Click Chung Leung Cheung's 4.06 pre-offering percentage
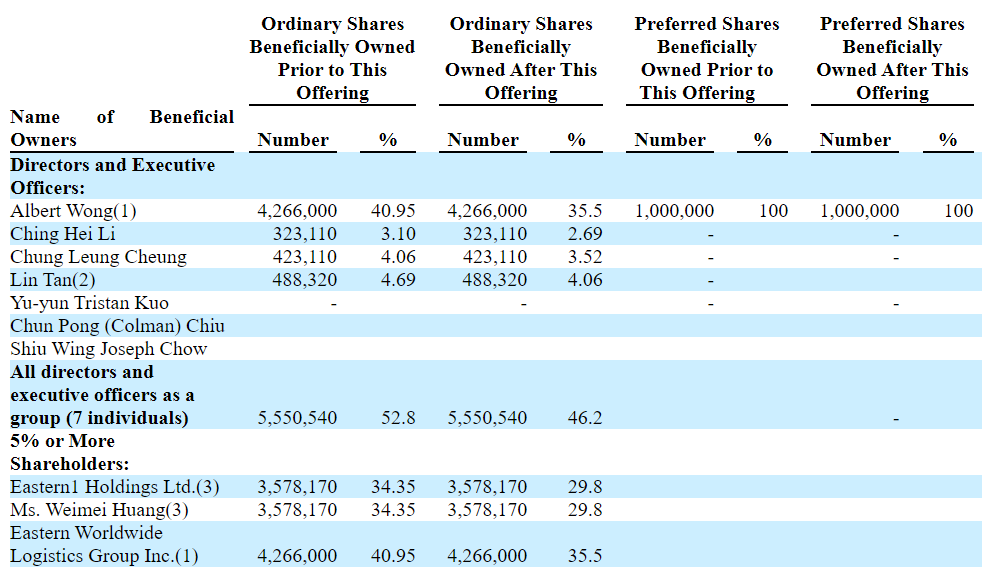The width and height of the screenshot is (989, 583). click(398, 257)
